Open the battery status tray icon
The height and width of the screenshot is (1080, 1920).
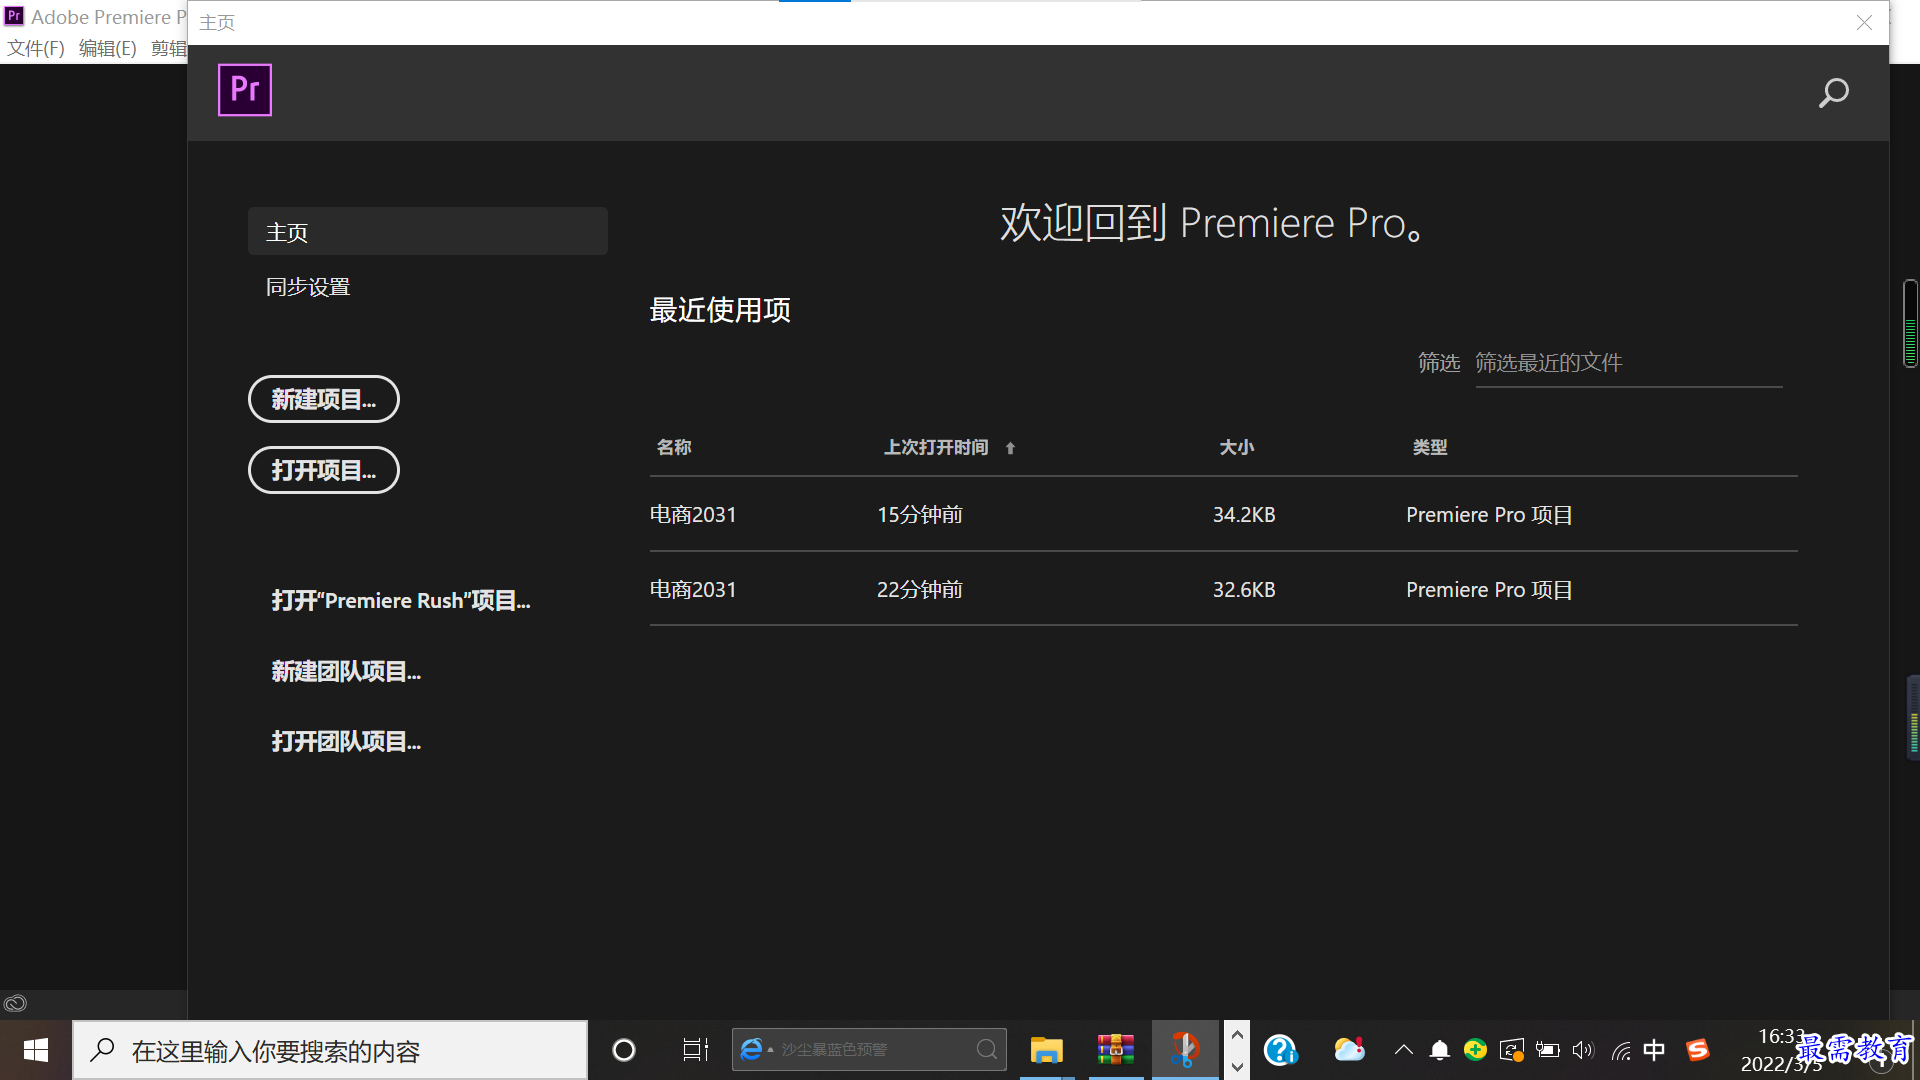[1548, 1050]
